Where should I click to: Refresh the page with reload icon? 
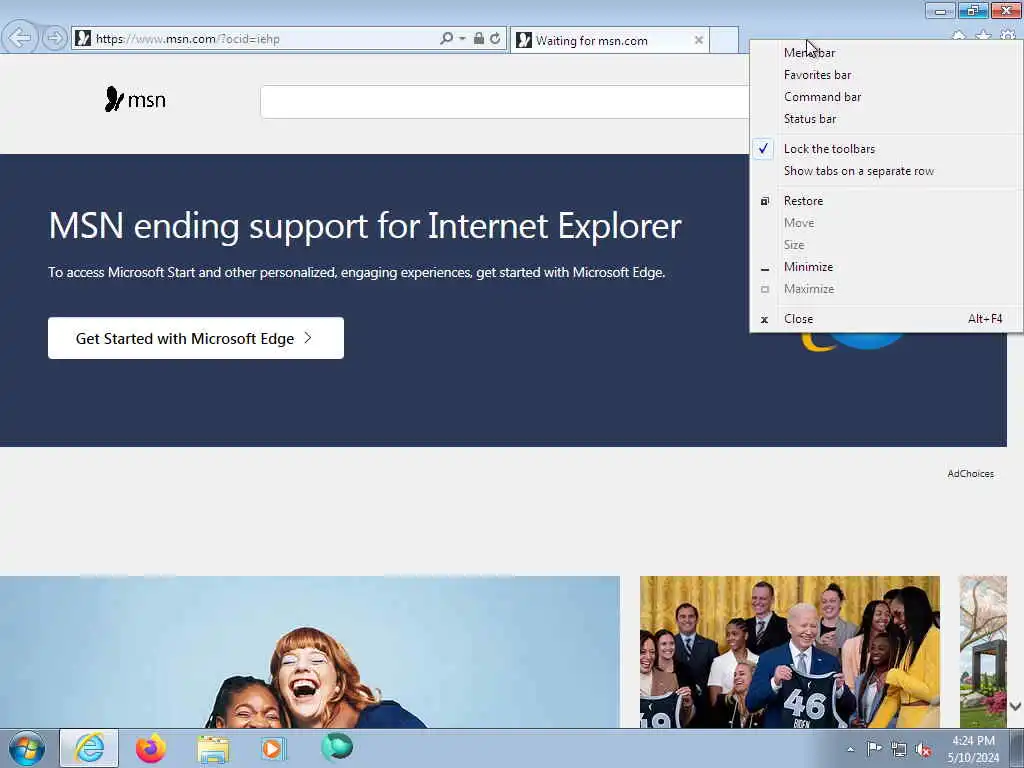(x=496, y=39)
